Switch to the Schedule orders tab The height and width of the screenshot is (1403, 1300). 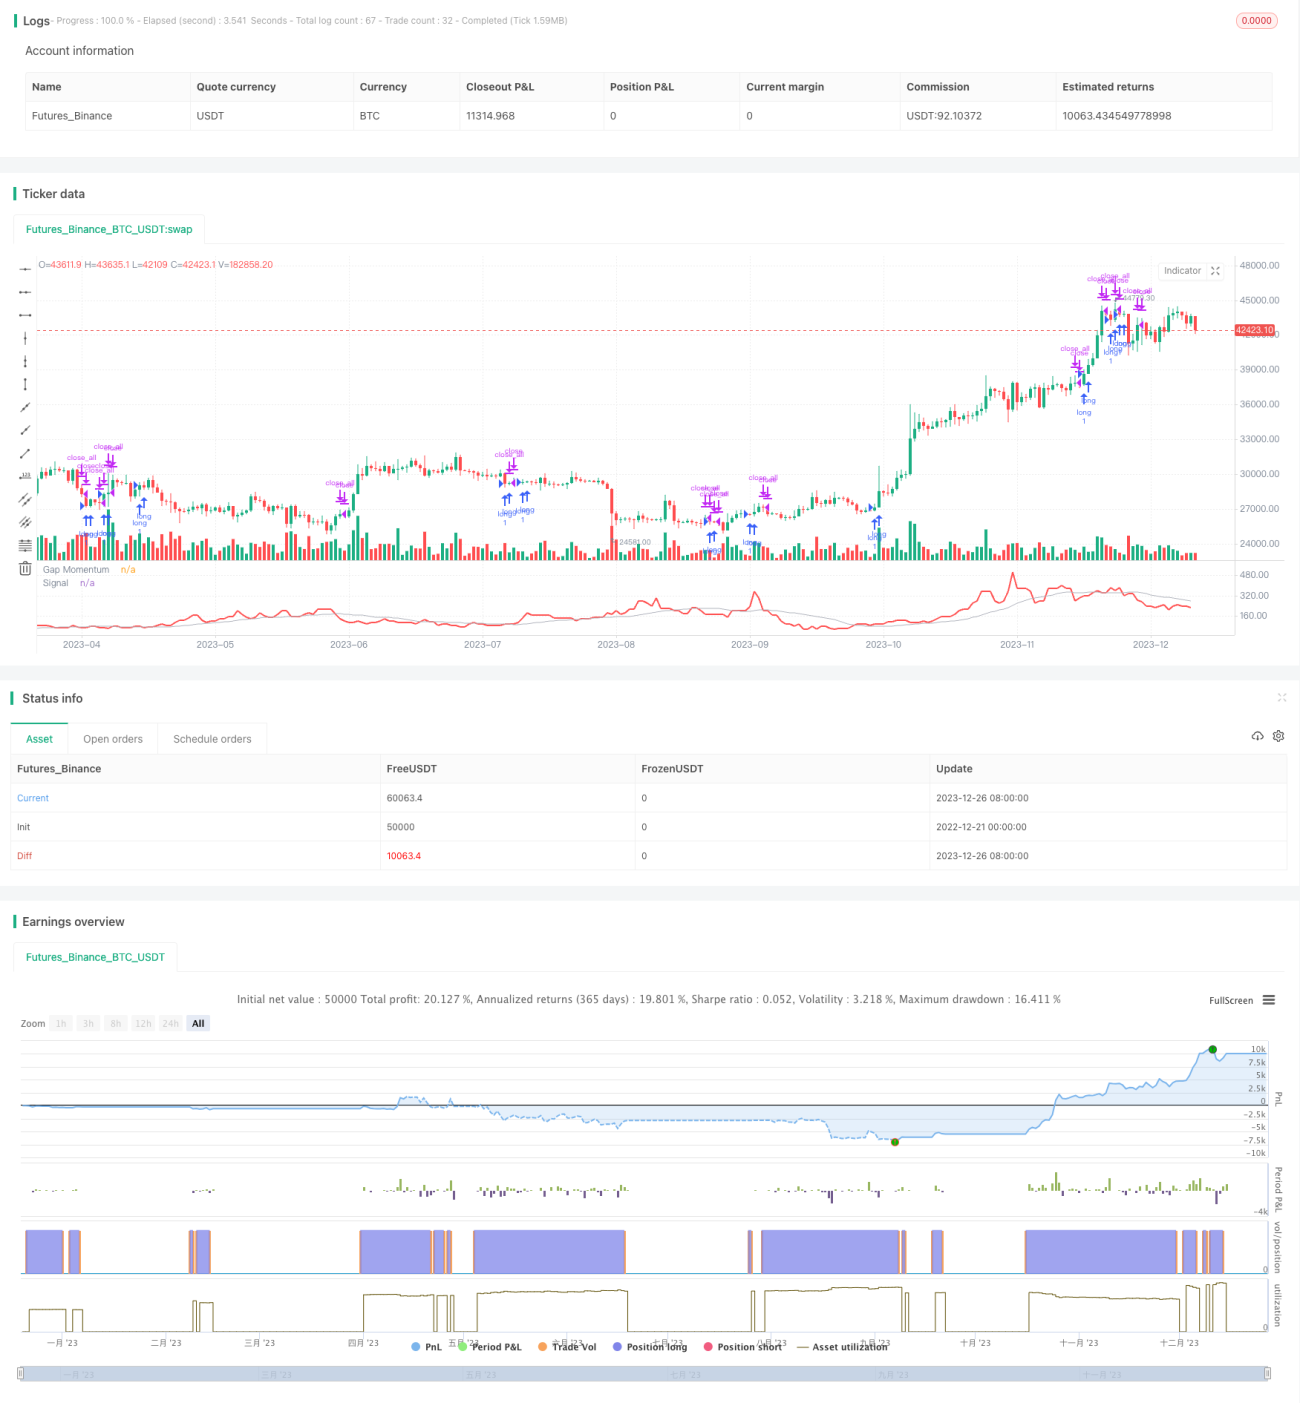(212, 739)
